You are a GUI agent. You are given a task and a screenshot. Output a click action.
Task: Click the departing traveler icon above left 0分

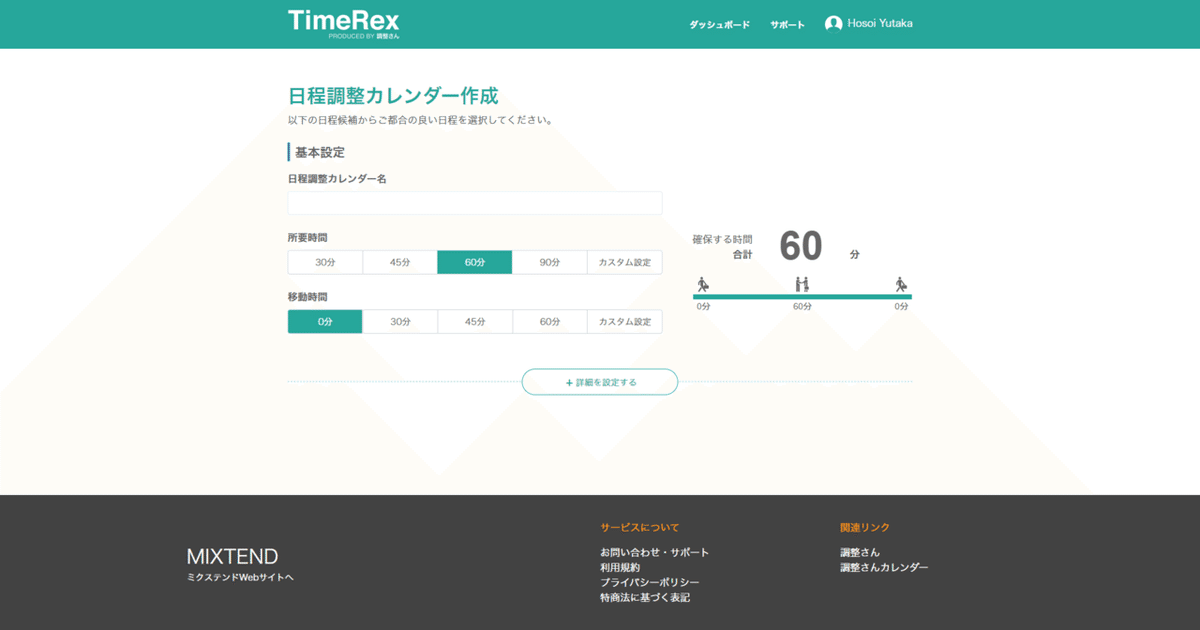(x=703, y=285)
